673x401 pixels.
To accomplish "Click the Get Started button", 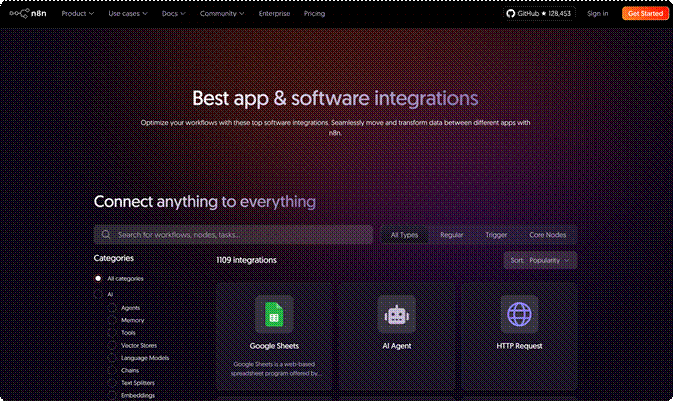I will pyautogui.click(x=645, y=14).
